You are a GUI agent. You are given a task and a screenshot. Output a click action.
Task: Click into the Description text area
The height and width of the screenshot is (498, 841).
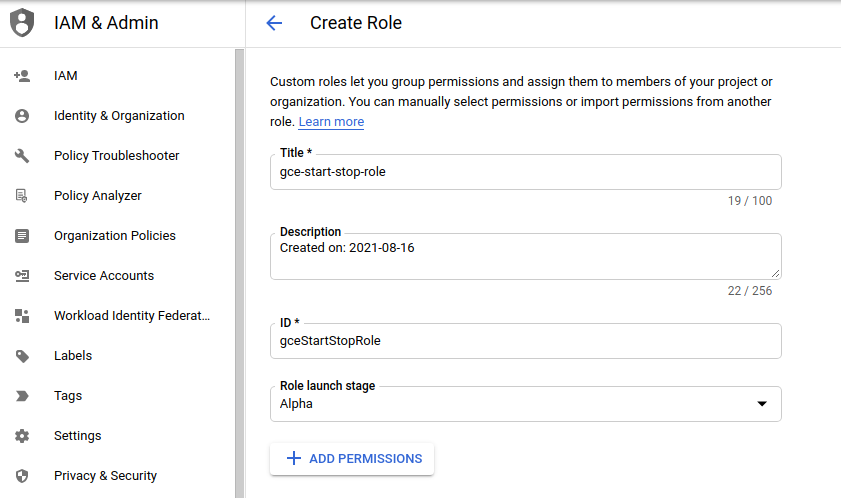coord(526,256)
